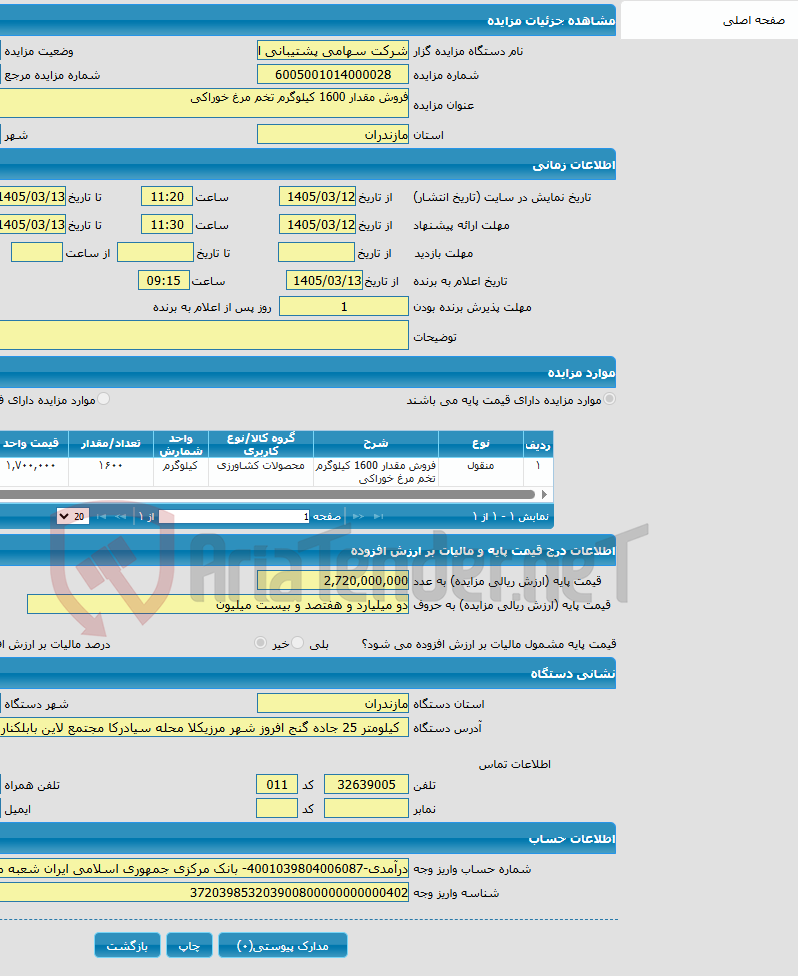Screen dimensions: 798x976
Task: Click the تعداد/مقدار column header
Action: click(x=111, y=444)
